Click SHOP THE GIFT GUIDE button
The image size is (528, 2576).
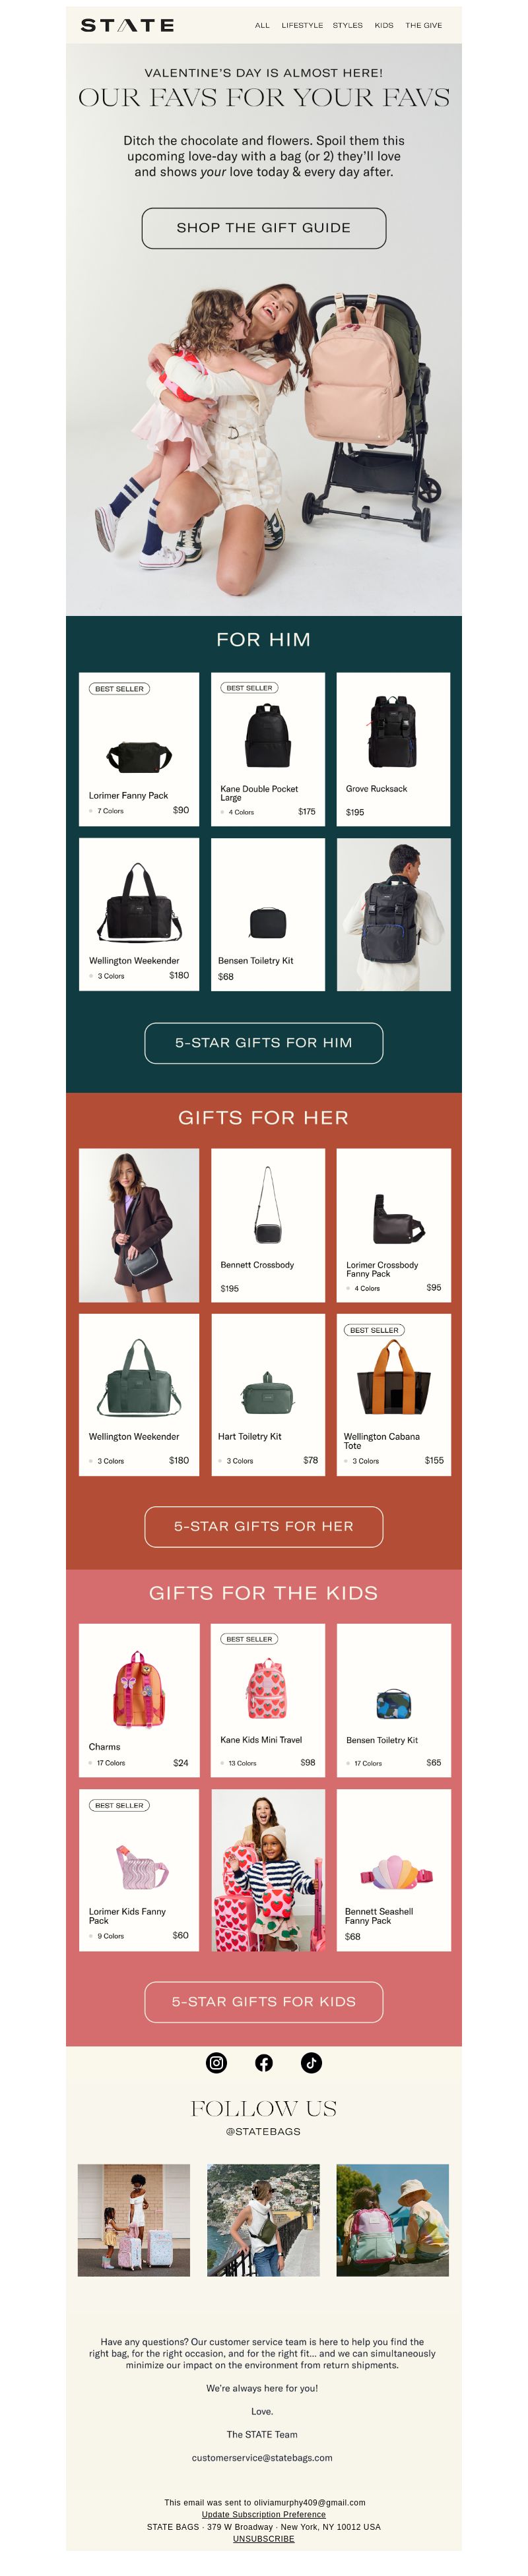(264, 228)
